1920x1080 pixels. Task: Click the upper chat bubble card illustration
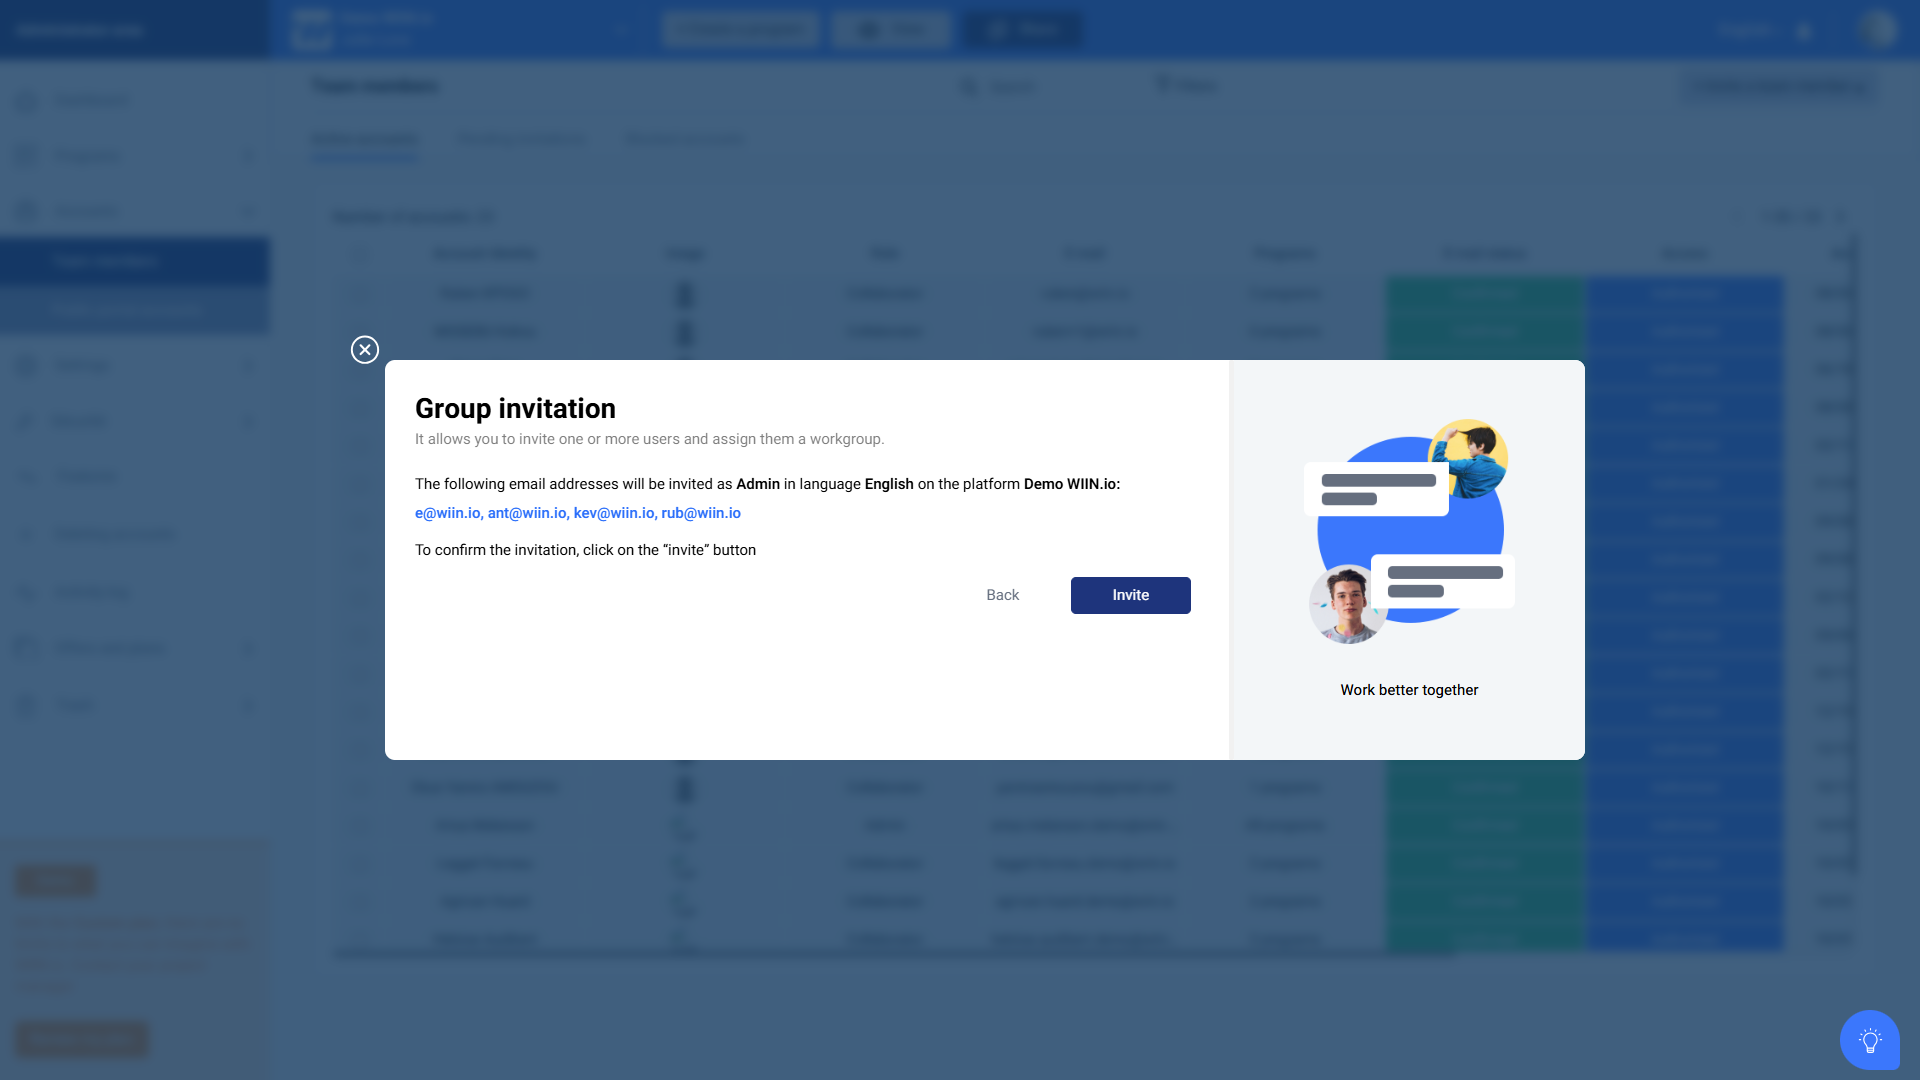click(1376, 489)
